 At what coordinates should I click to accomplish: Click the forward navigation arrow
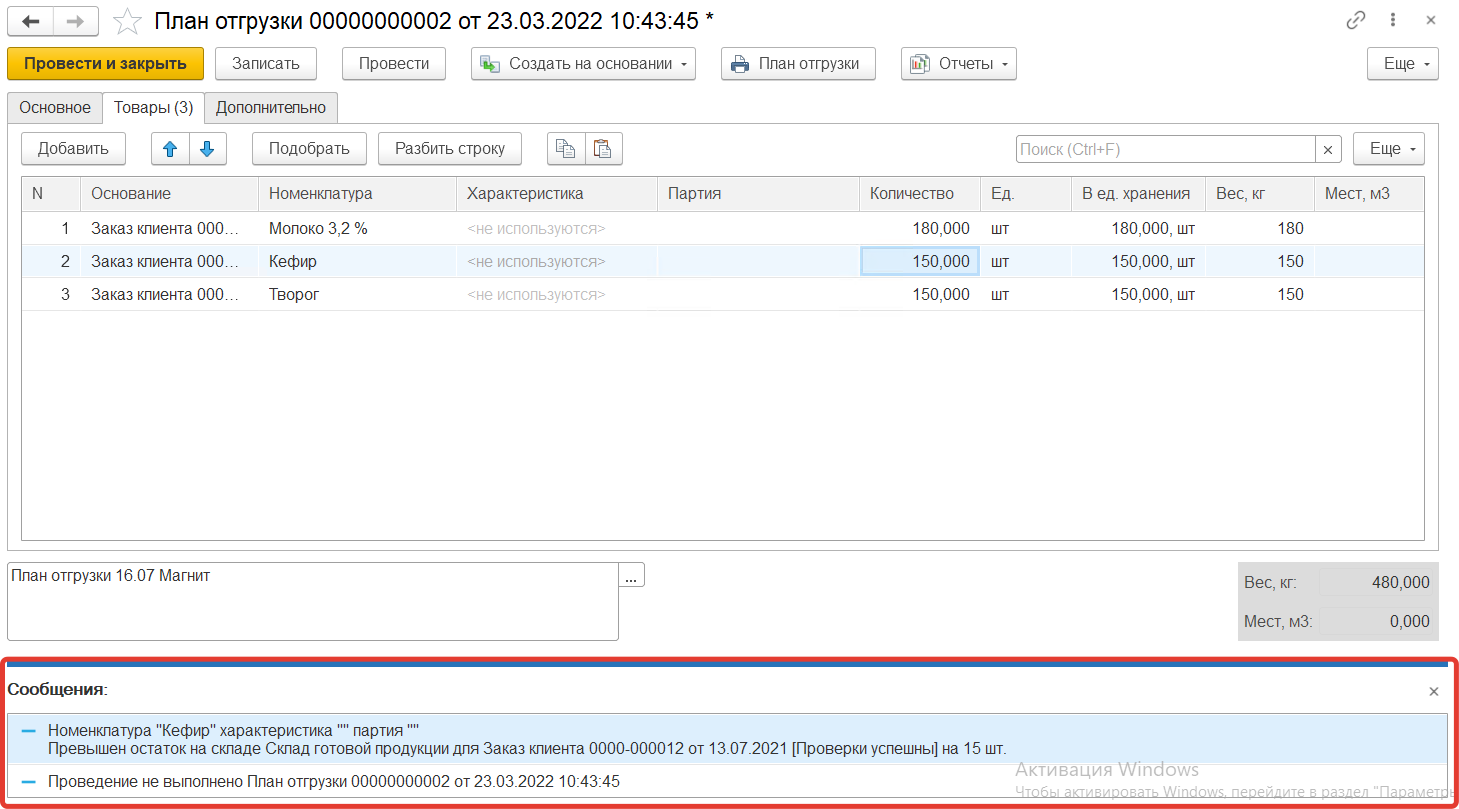[x=75, y=21]
